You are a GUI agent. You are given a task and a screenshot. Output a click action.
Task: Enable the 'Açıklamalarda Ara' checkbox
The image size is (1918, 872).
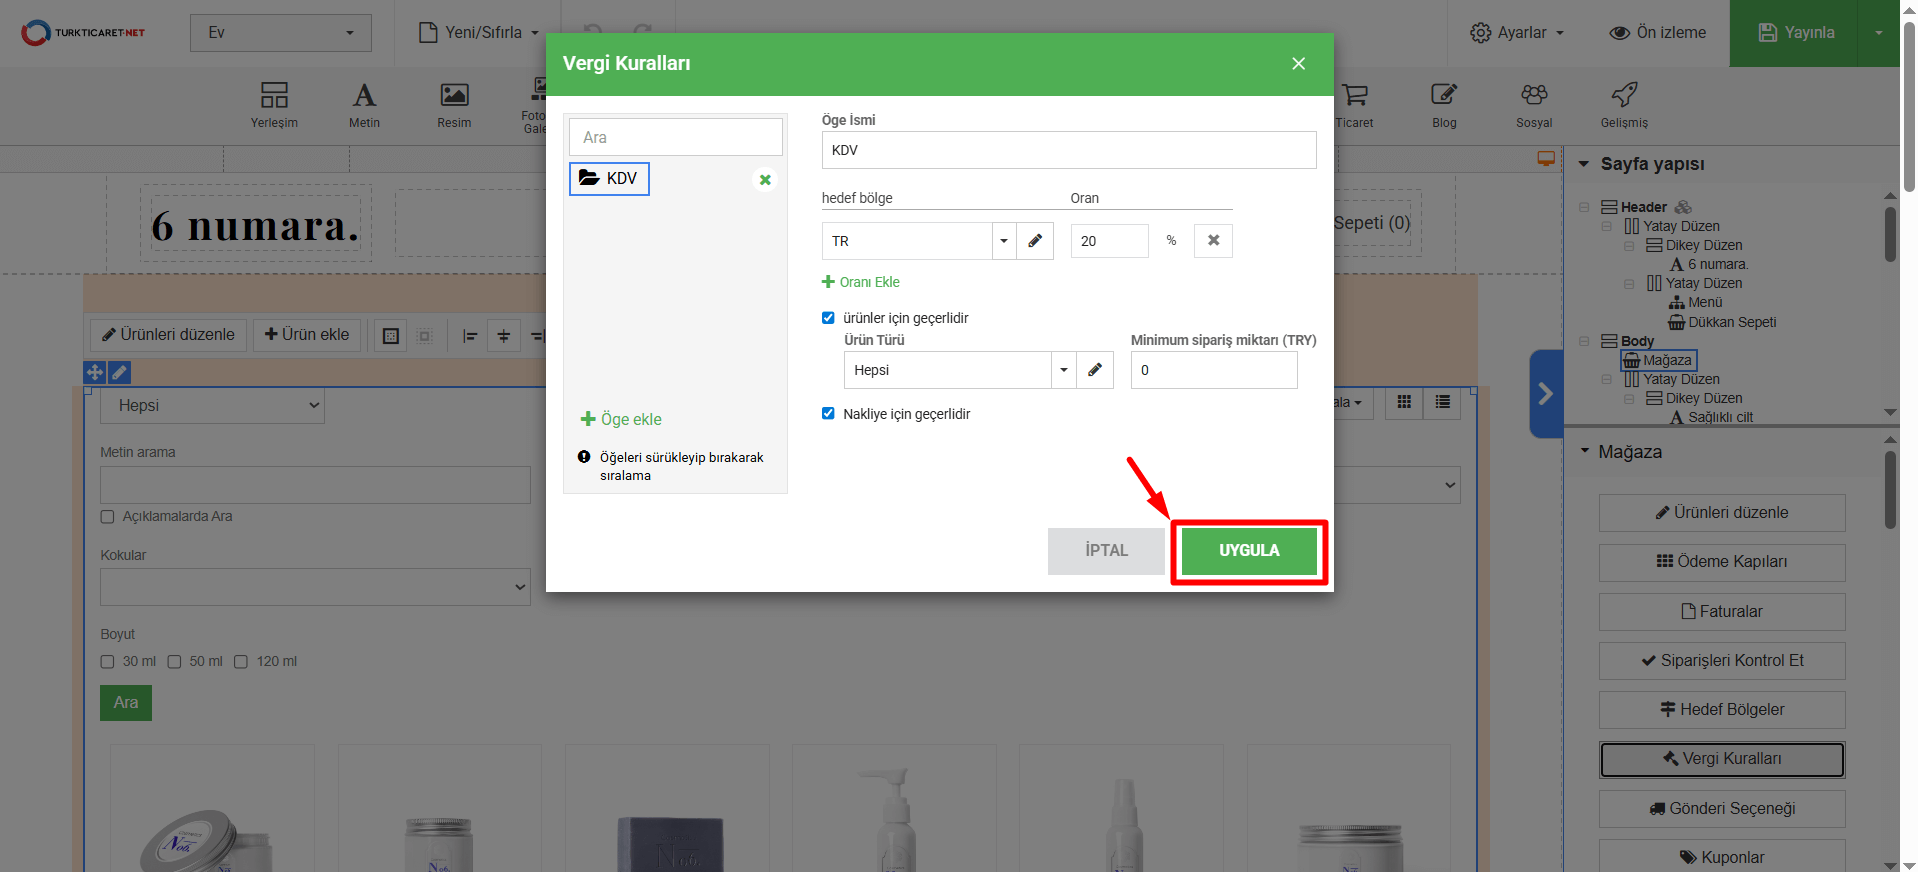click(108, 517)
